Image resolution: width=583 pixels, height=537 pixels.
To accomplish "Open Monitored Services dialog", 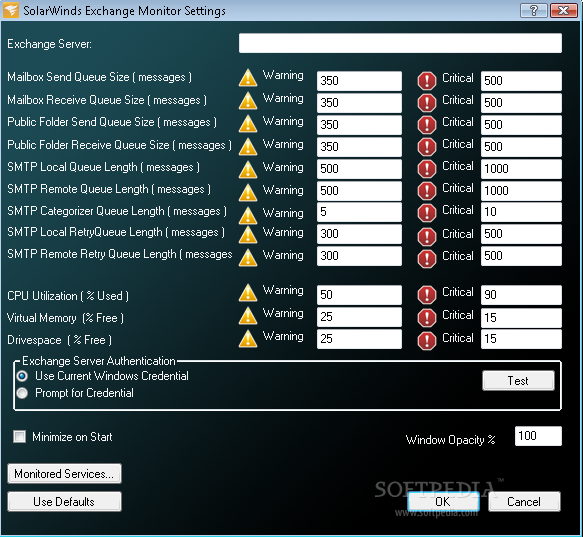I will (64, 474).
